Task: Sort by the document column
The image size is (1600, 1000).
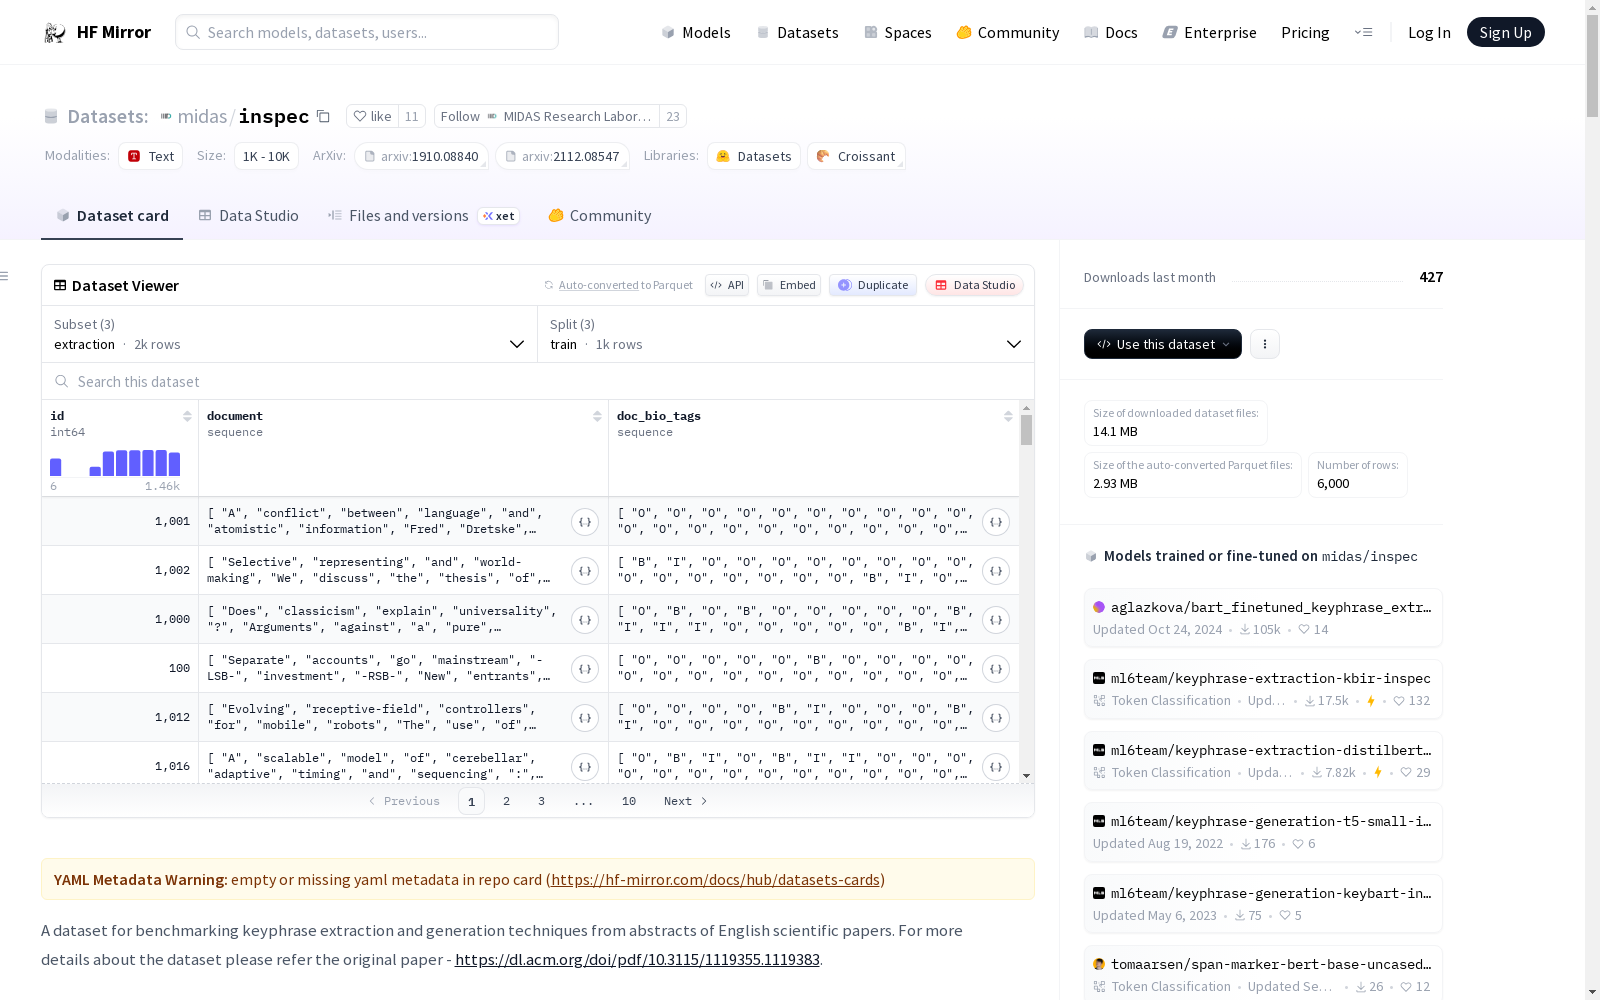Action: (597, 416)
